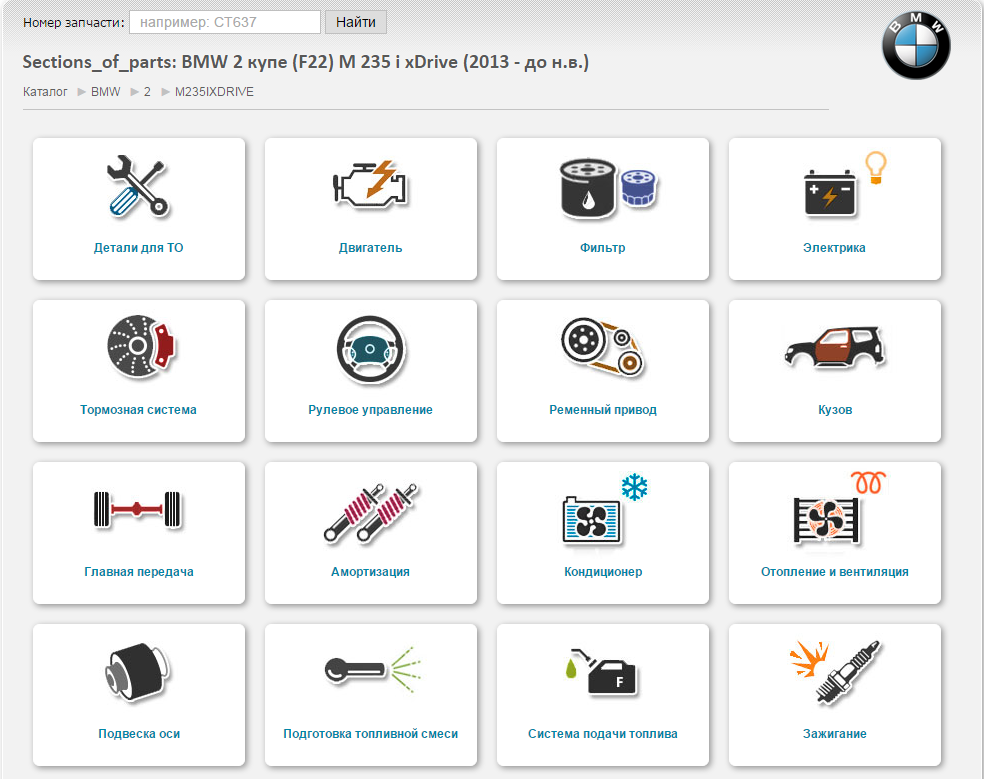
Task: Open the Подвеска оси link
Action: tap(139, 733)
